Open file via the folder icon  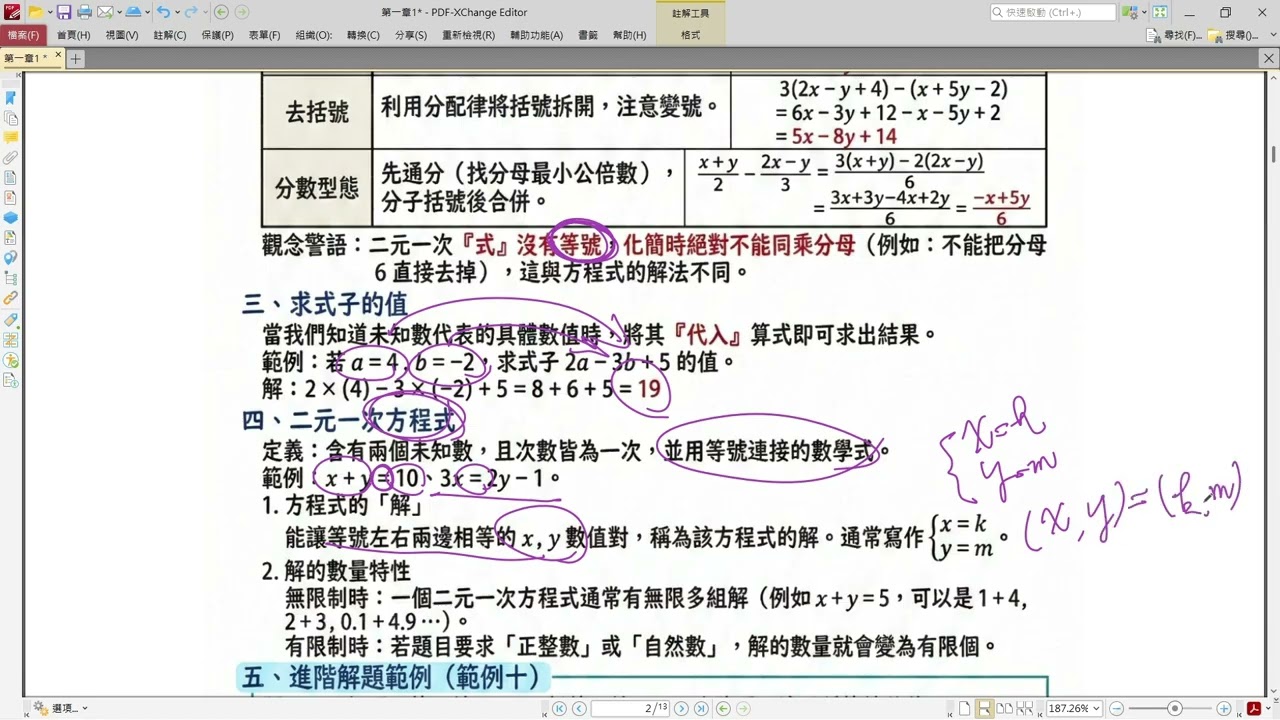[35, 12]
